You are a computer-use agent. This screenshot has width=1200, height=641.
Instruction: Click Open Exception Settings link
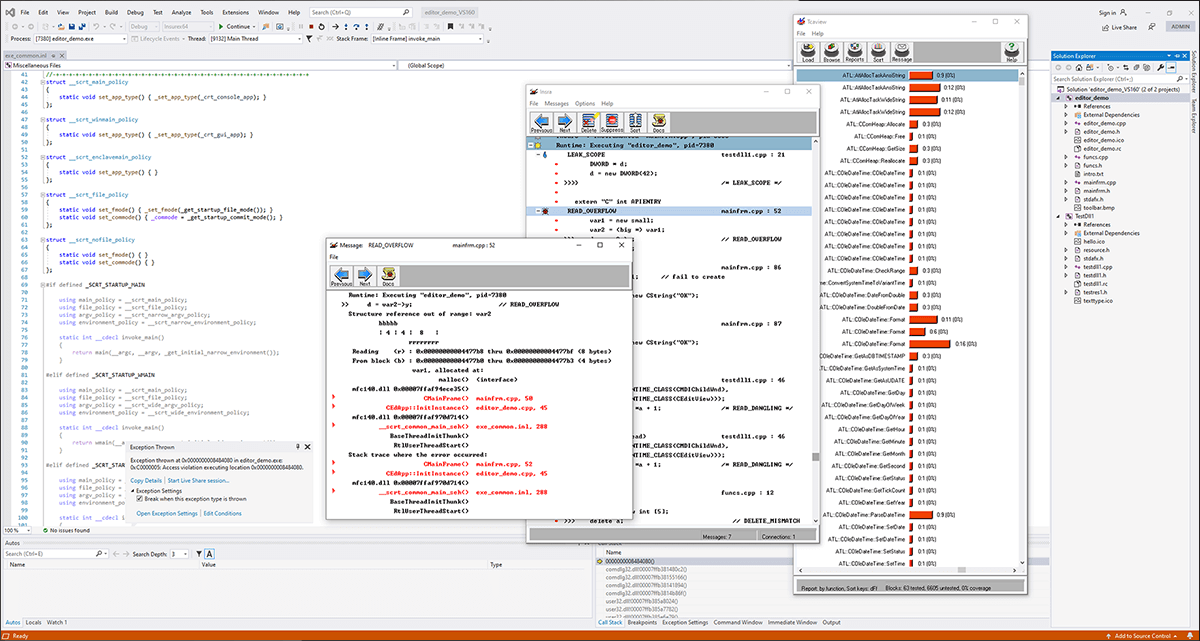click(167, 513)
